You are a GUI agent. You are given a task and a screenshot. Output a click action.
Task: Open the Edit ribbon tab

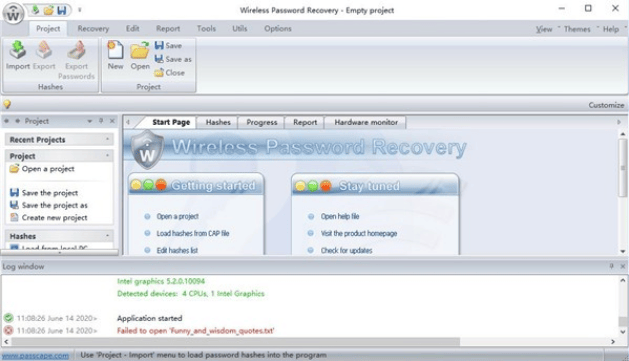pos(132,28)
